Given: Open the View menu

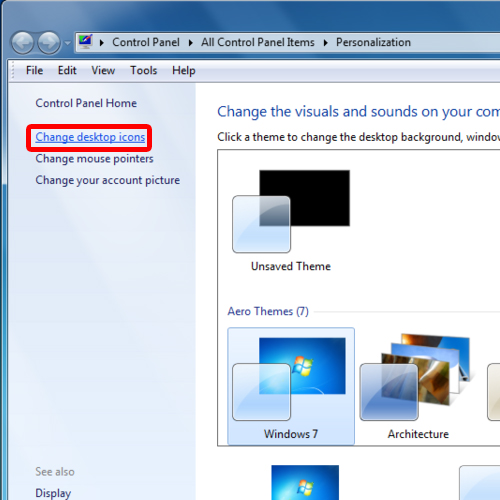Looking at the screenshot, I should (103, 70).
